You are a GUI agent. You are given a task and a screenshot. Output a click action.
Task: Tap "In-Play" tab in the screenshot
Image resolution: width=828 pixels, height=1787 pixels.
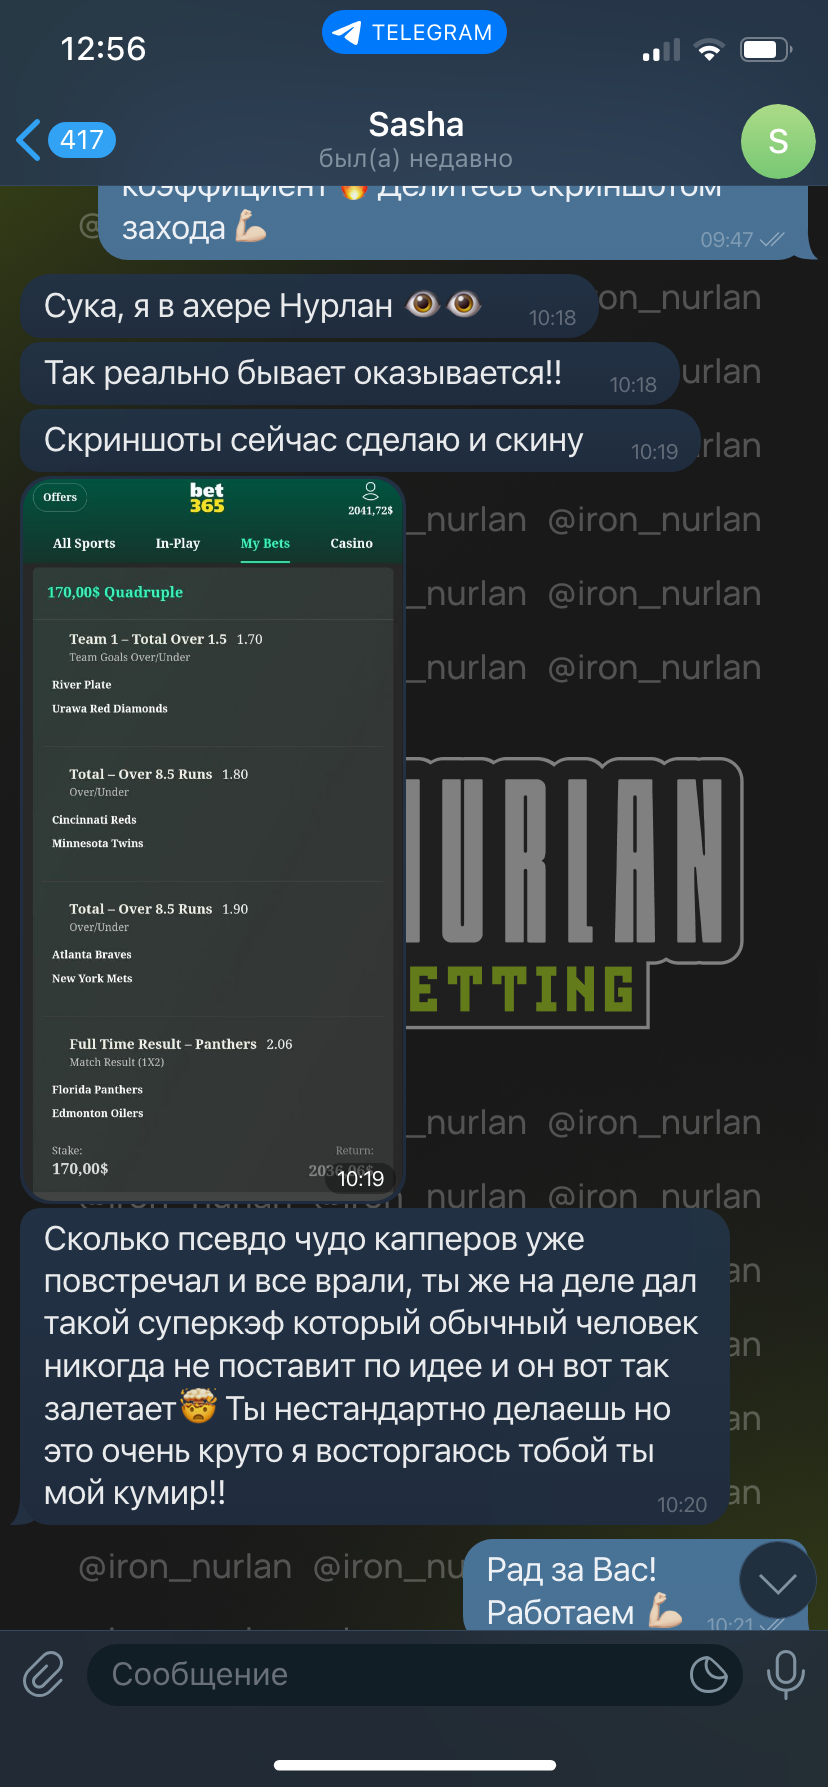(x=178, y=543)
